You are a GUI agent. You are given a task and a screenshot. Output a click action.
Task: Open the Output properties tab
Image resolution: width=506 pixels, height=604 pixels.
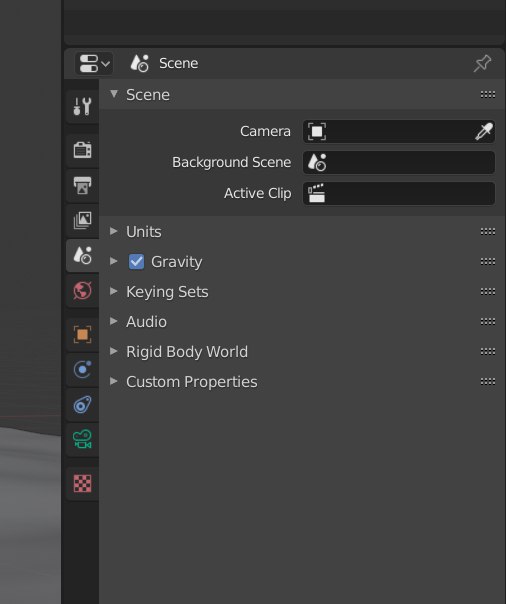point(82,186)
